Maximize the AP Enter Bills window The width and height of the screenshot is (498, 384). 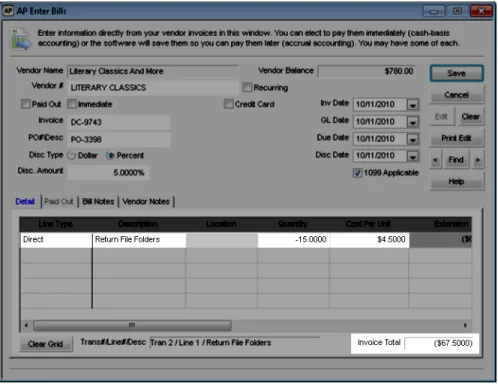pyautogui.click(x=457, y=11)
